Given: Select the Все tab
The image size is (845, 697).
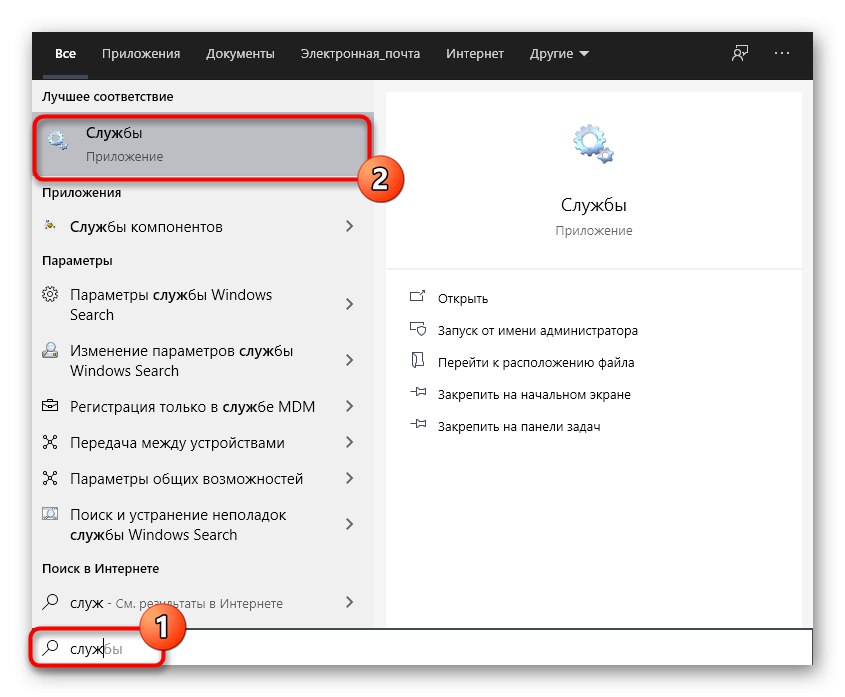Looking at the screenshot, I should (x=65, y=54).
